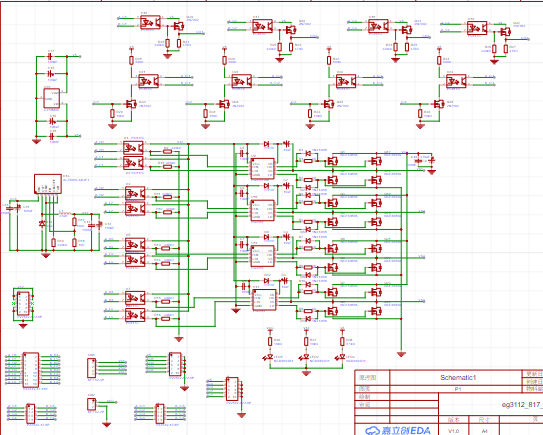Select the leftmost LED symbol at bottom

click(x=270, y=357)
